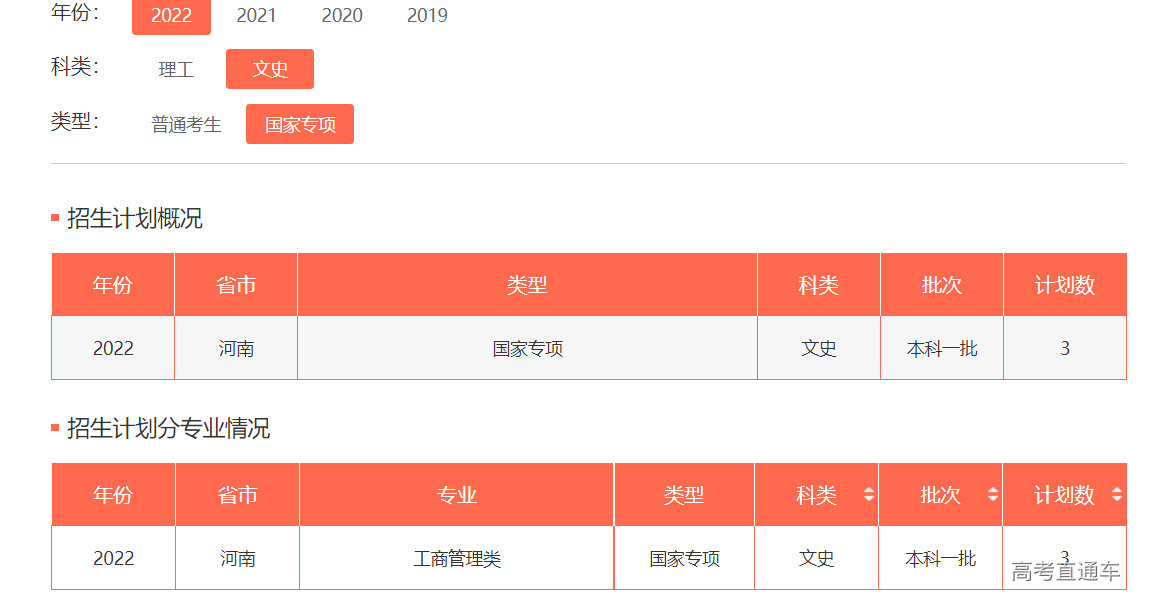Sort by 科类 column arrow icon
This screenshot has width=1149, height=611.
868,495
